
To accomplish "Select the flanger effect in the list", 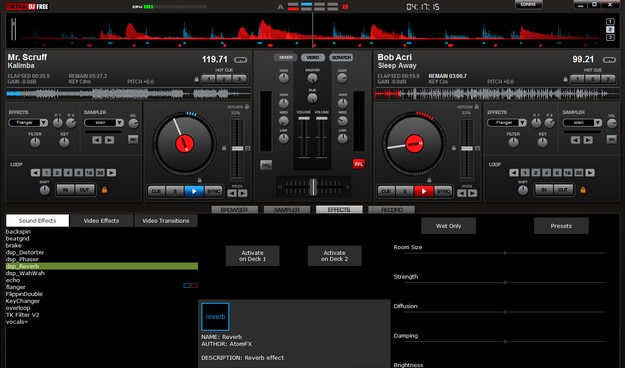I will point(16,287).
